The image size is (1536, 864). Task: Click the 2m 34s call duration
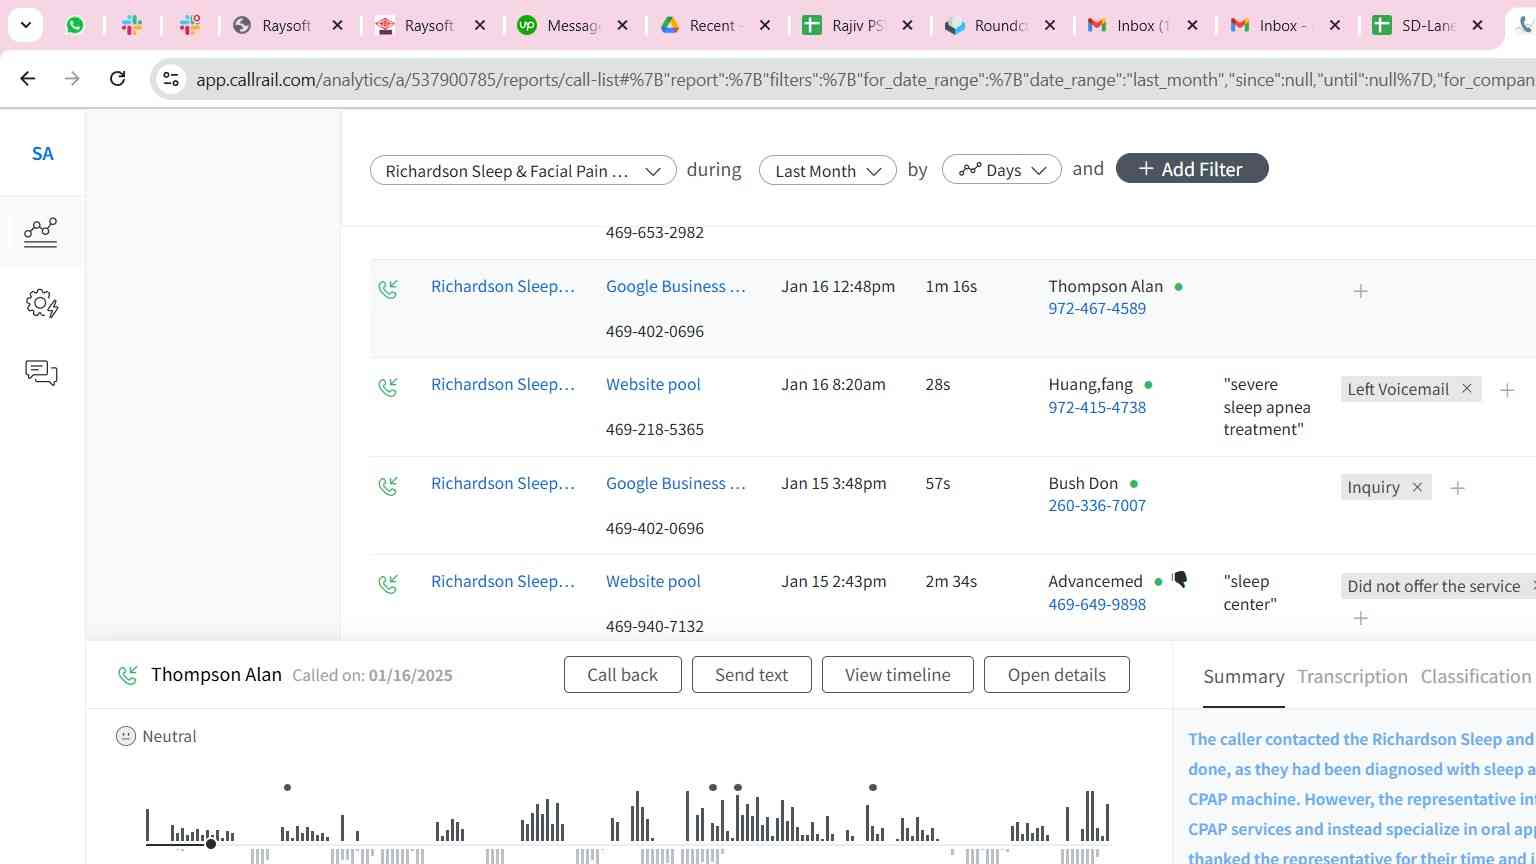pyautogui.click(x=951, y=582)
